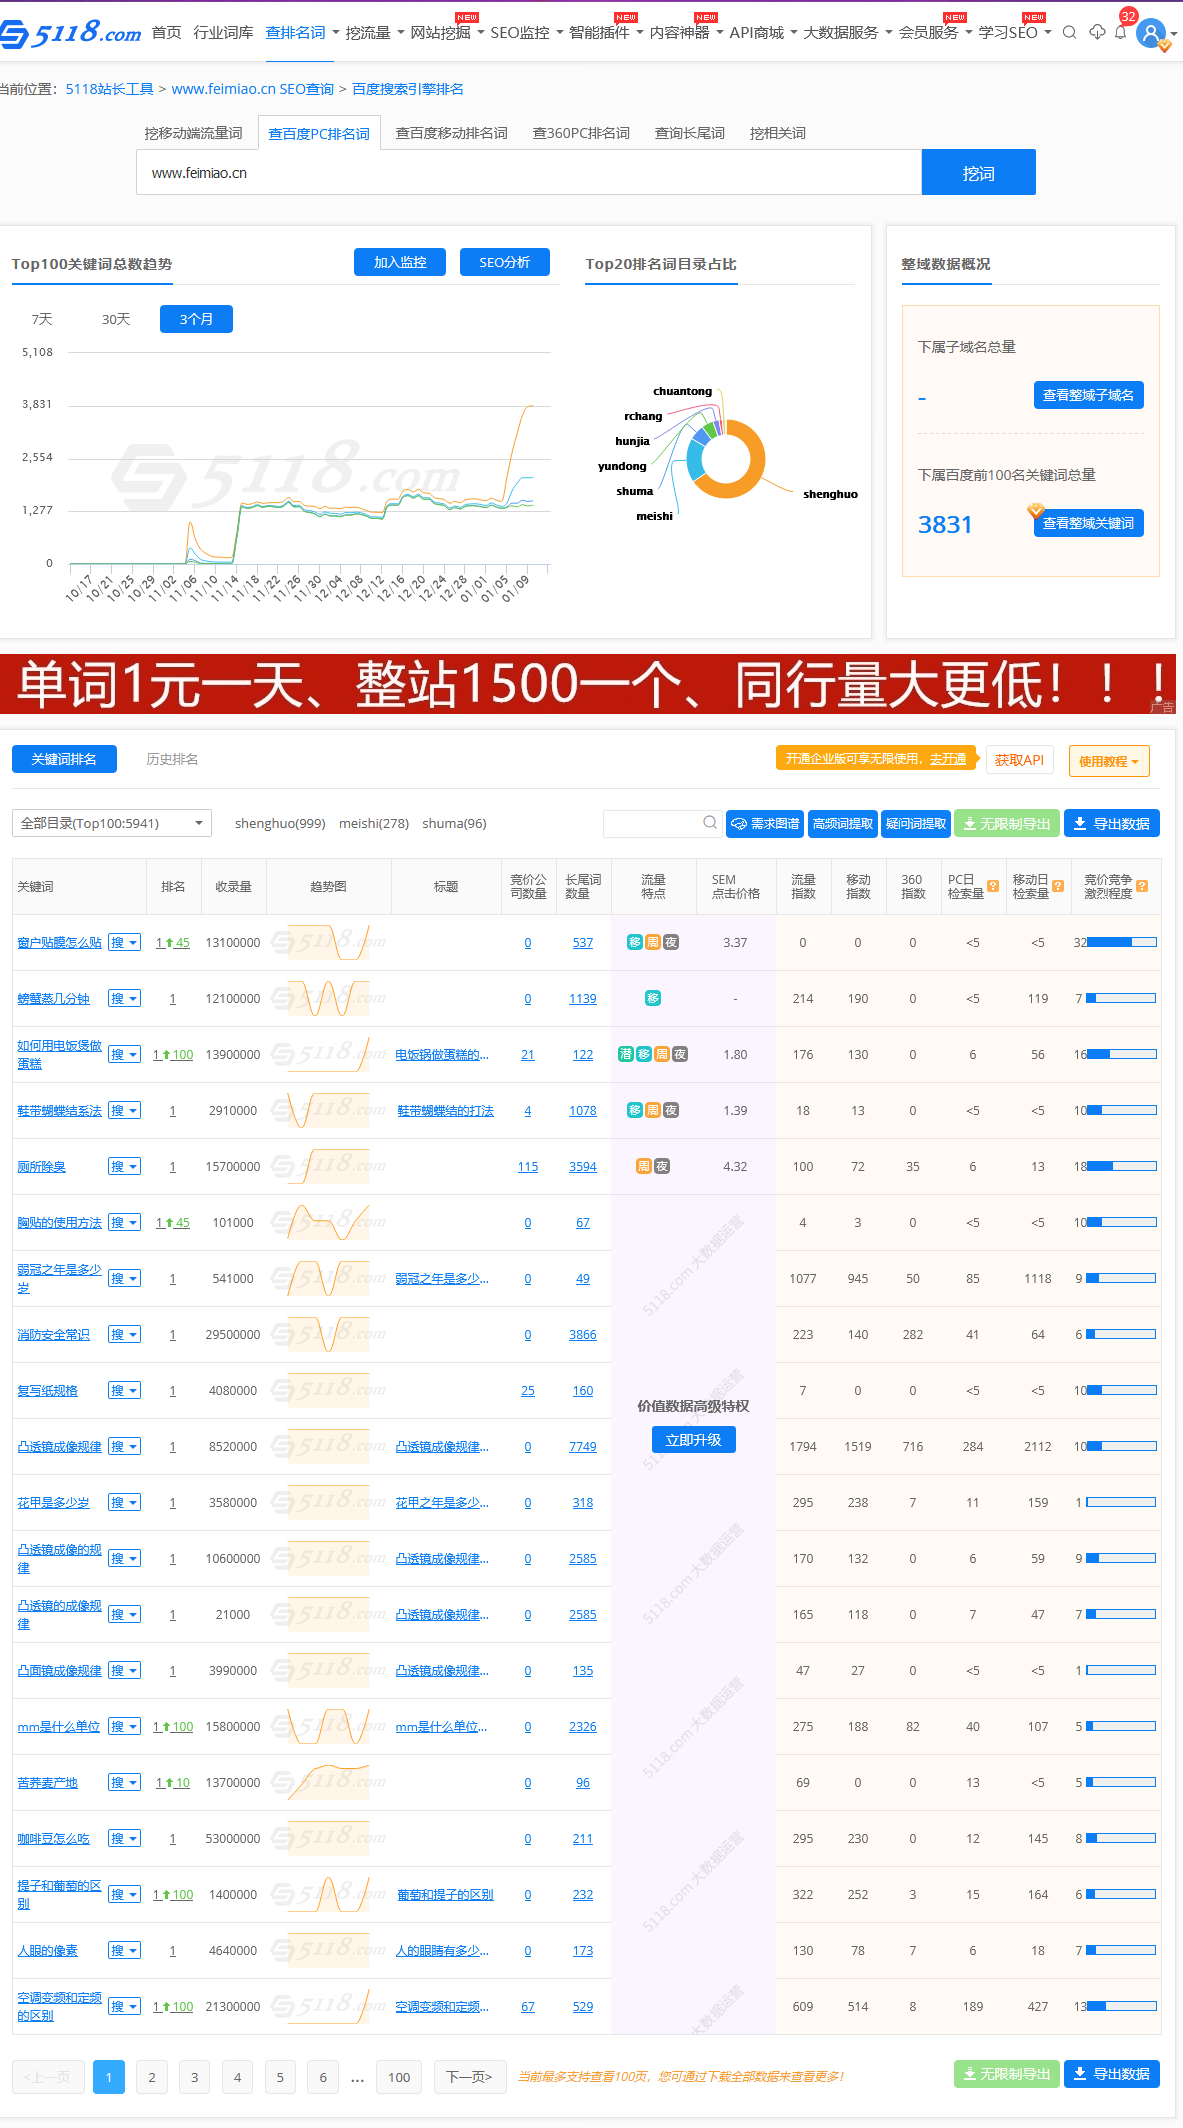Viewport: 1183px width, 2128px height.
Task: Open 全部目录(Top100:5941) dropdown
Action: (112, 823)
